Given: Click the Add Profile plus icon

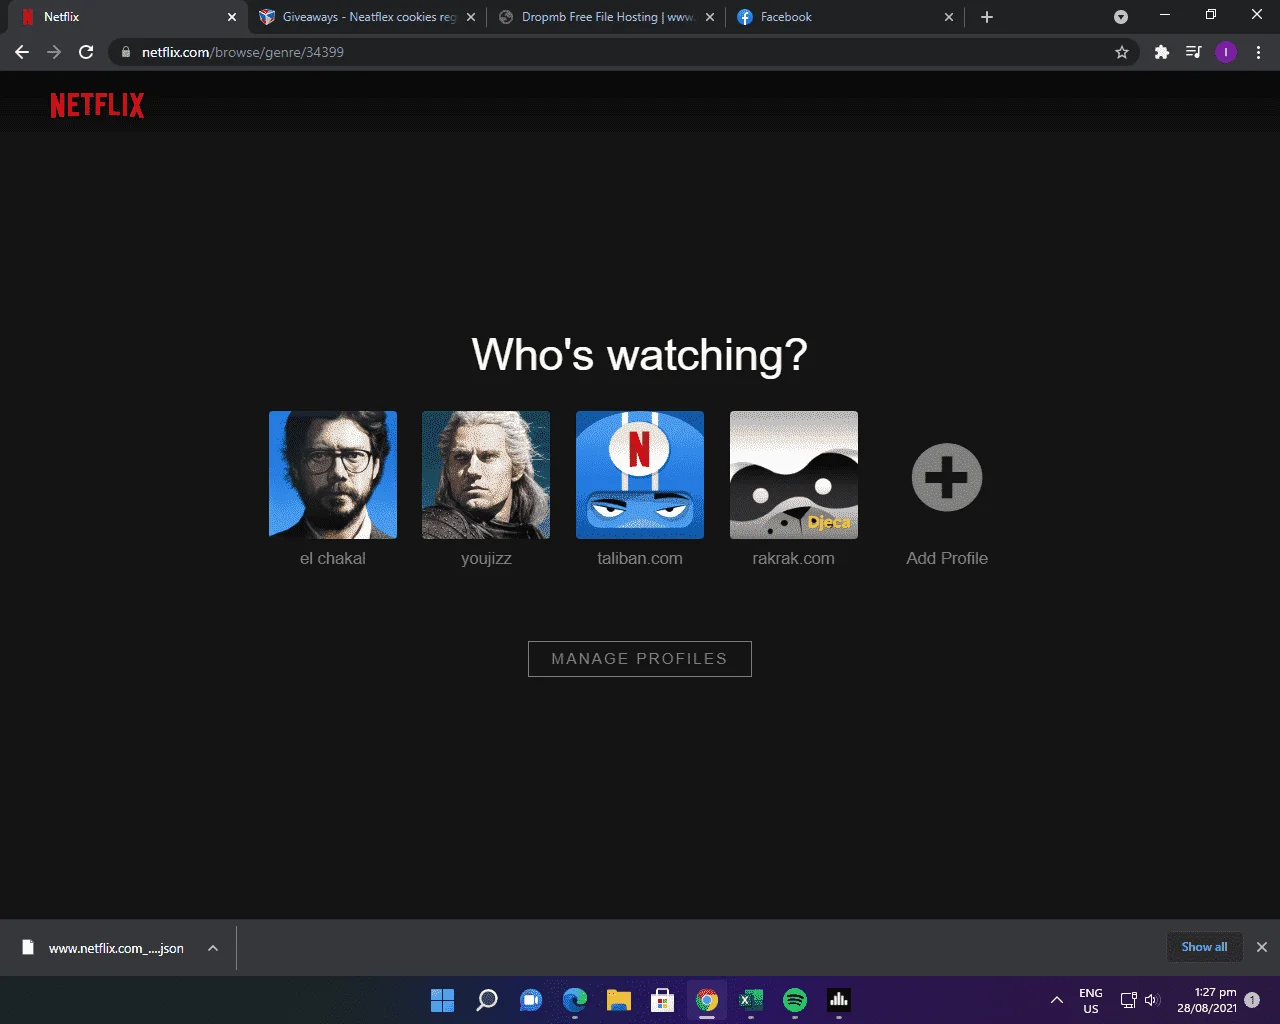Looking at the screenshot, I should [947, 477].
